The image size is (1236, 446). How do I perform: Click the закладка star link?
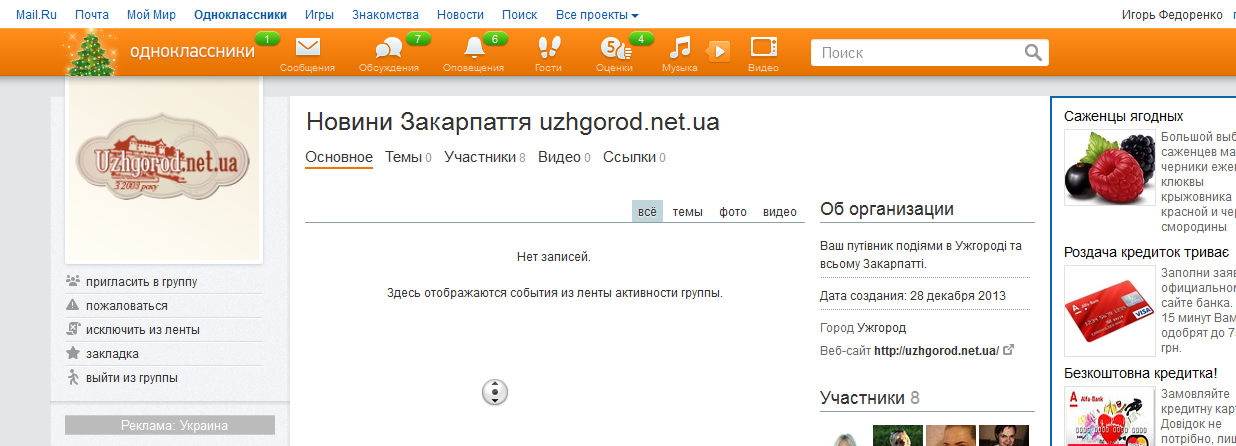click(x=112, y=354)
